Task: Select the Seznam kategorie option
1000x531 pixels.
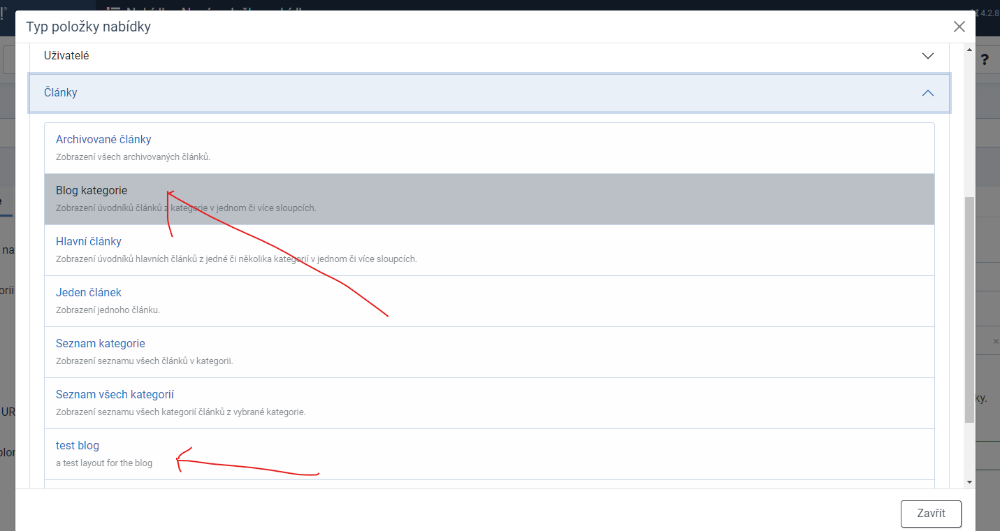Action: [x=101, y=343]
